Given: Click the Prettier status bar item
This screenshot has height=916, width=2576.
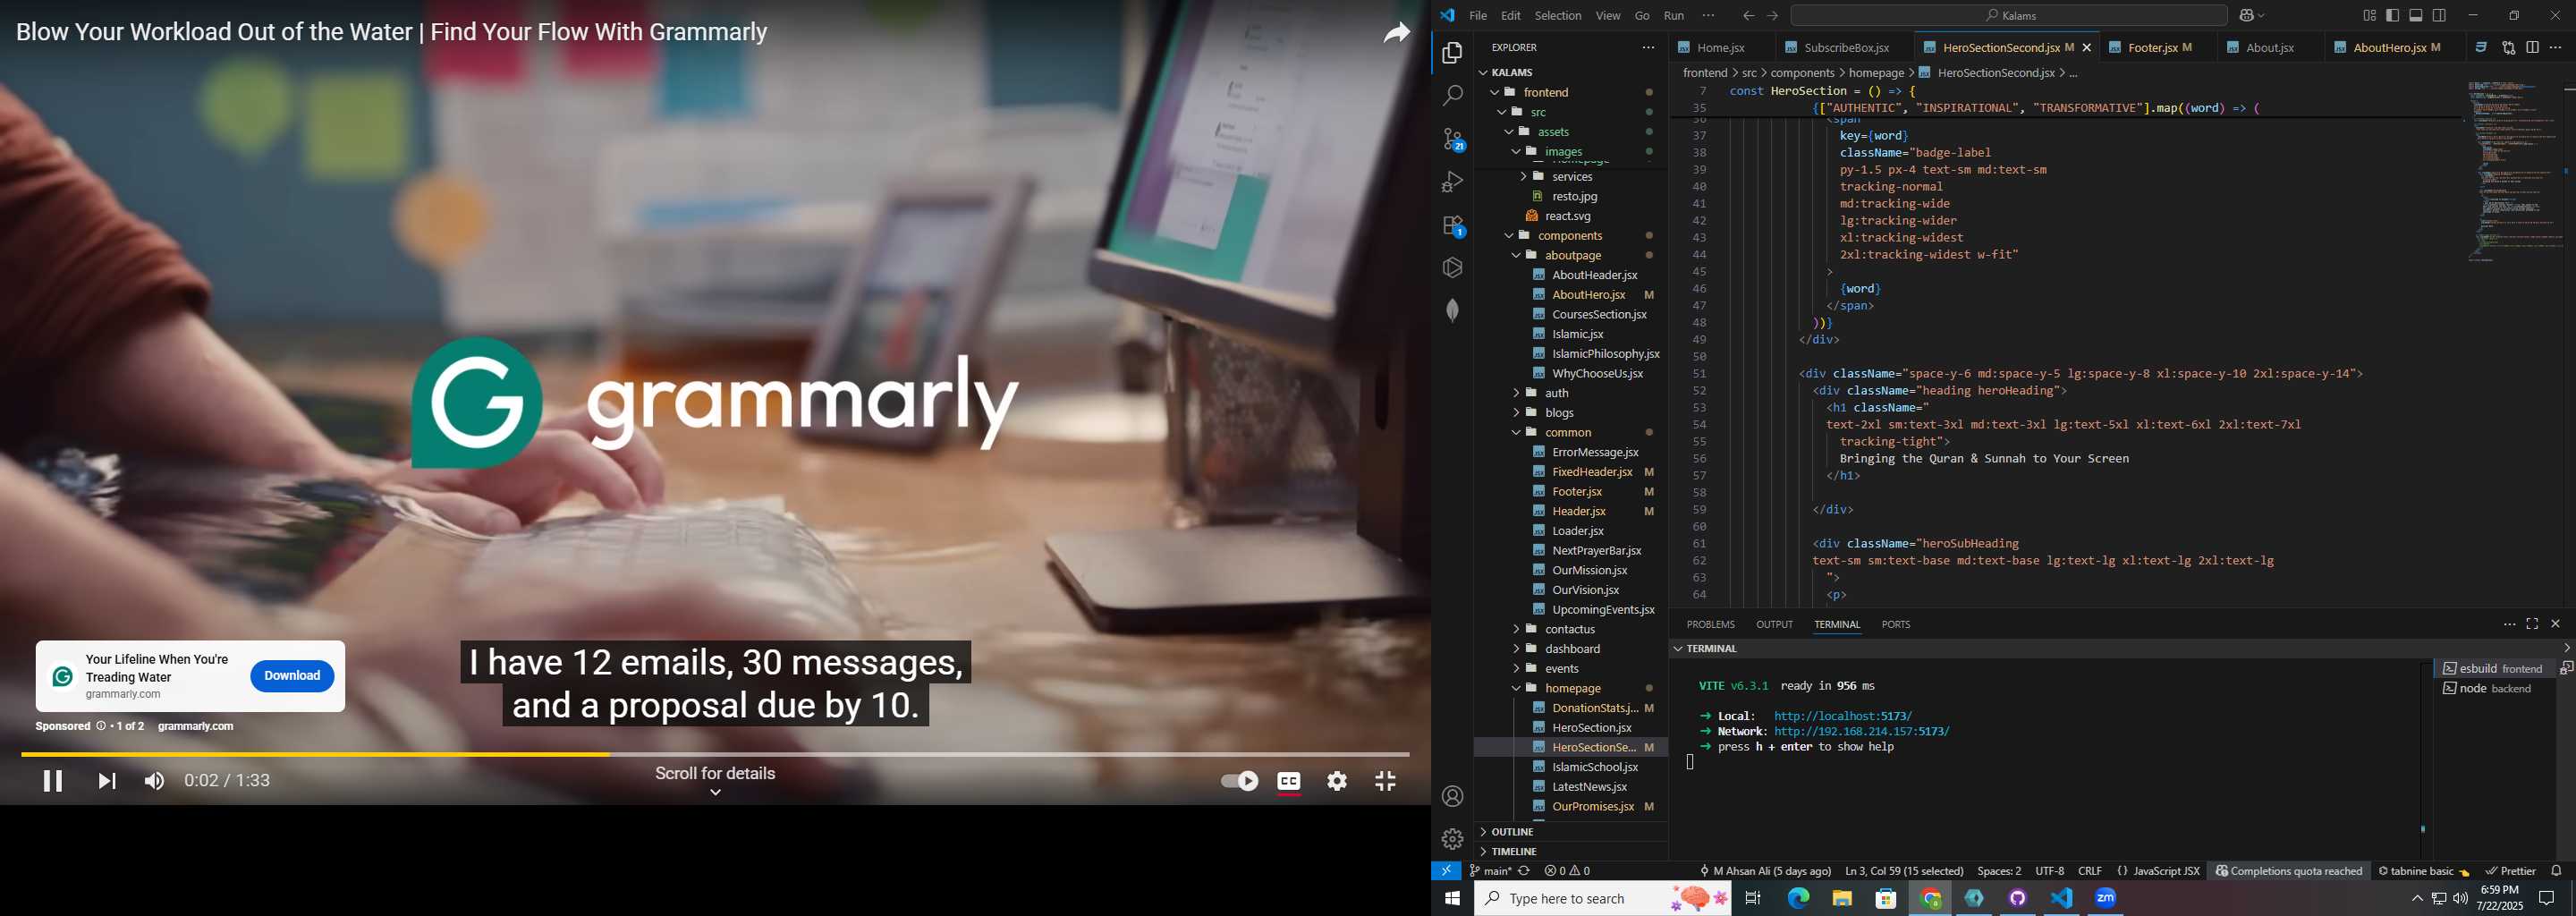Looking at the screenshot, I should [x=2510, y=871].
